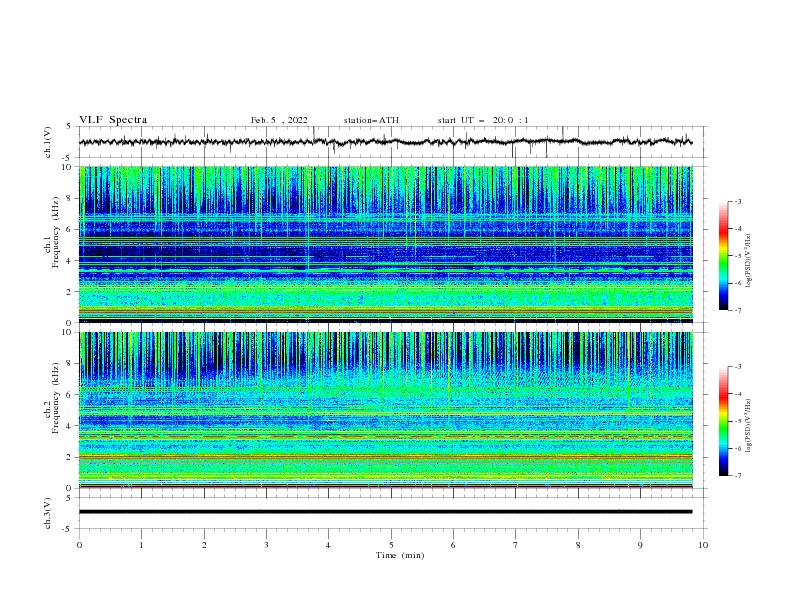Click the "3" tick on the time axis

point(266,545)
